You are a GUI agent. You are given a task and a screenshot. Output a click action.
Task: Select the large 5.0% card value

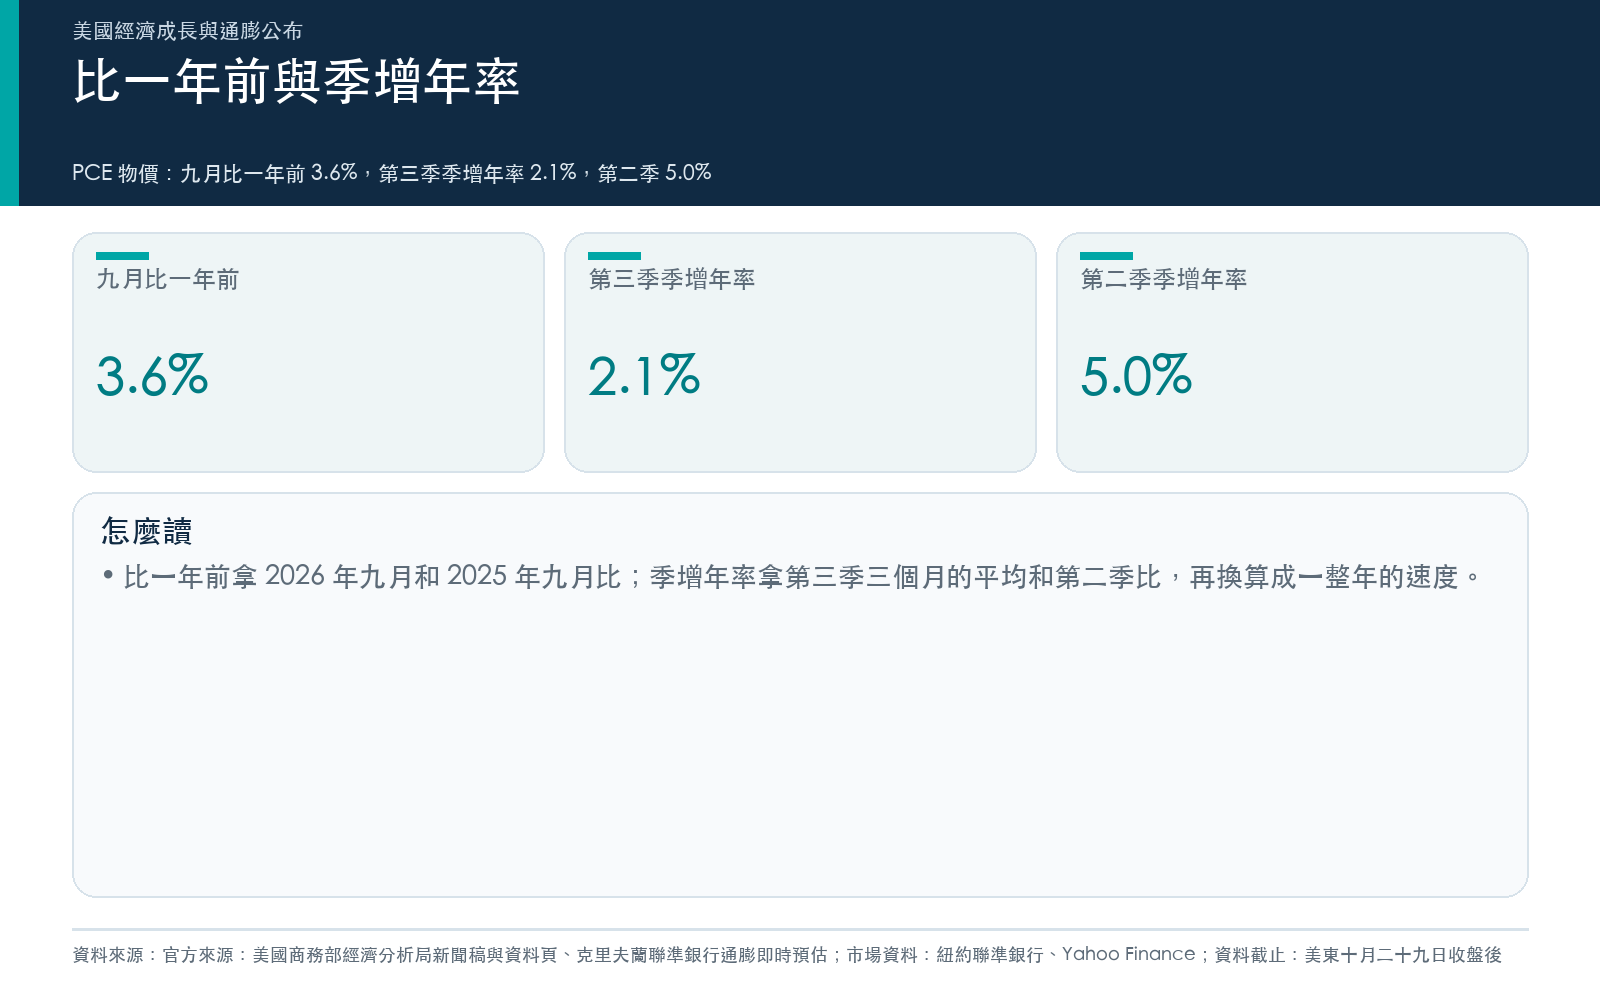(x=1136, y=376)
